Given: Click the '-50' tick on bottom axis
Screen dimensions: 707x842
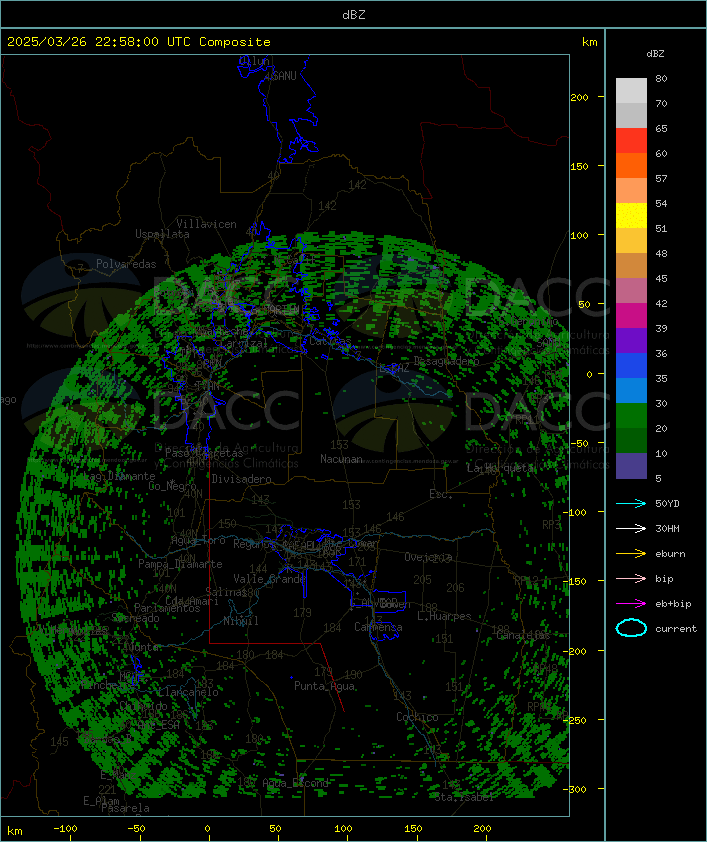Looking at the screenshot, I should [x=136, y=829].
